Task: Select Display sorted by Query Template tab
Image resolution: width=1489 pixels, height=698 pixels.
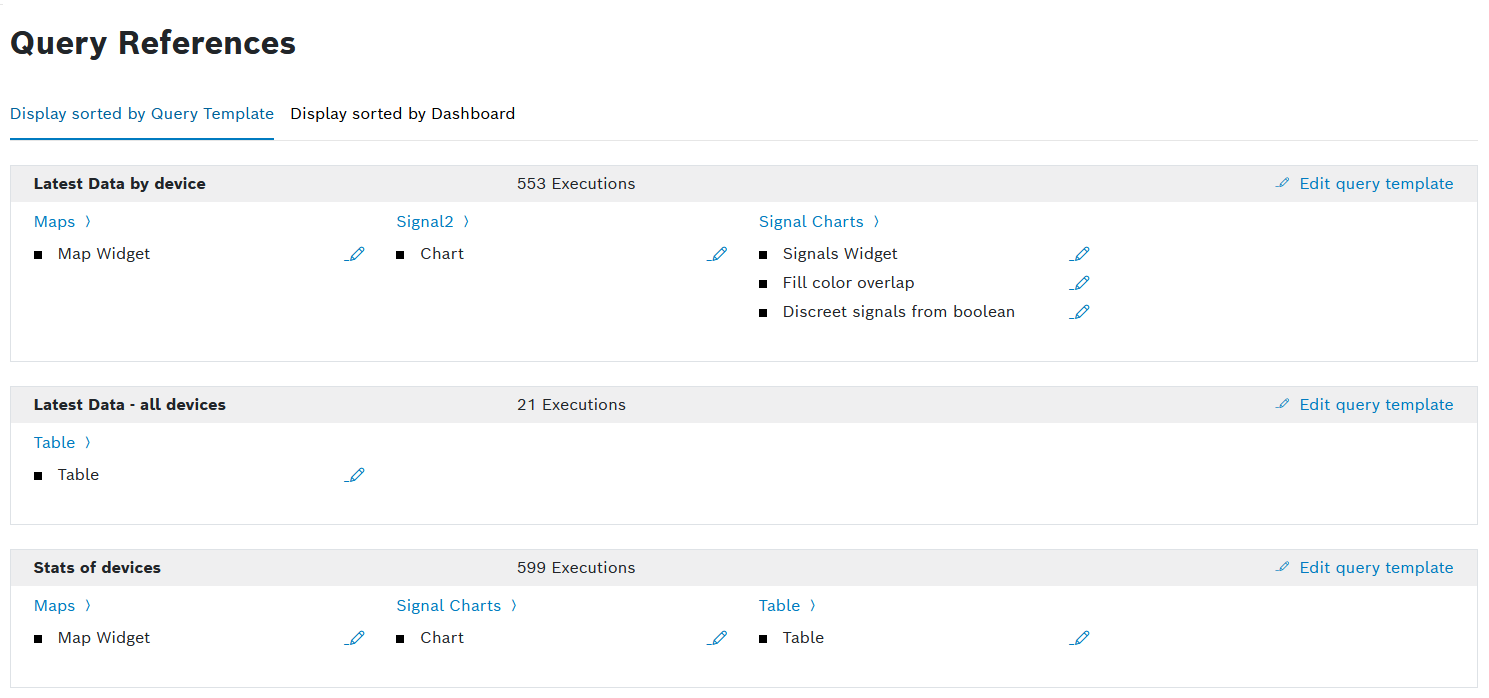Action: (142, 114)
